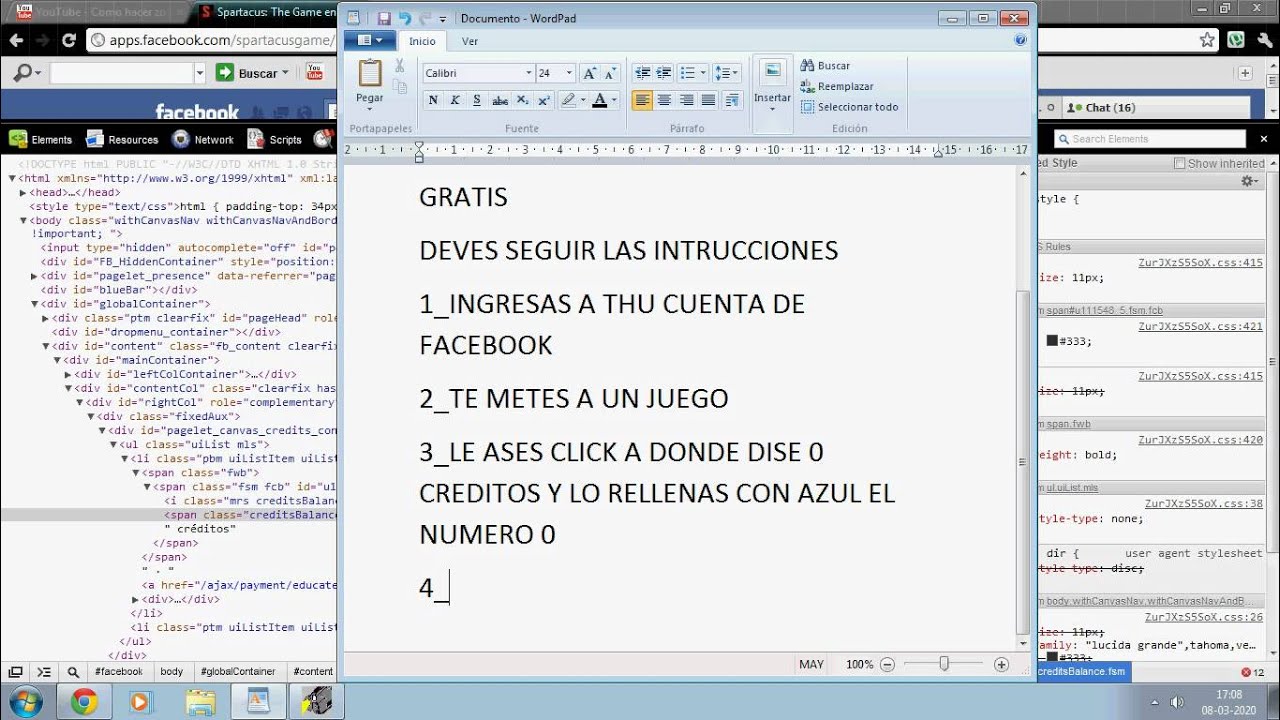Open the font size 24 dropdown
Screen dimensions: 1280x720
[x=569, y=73]
